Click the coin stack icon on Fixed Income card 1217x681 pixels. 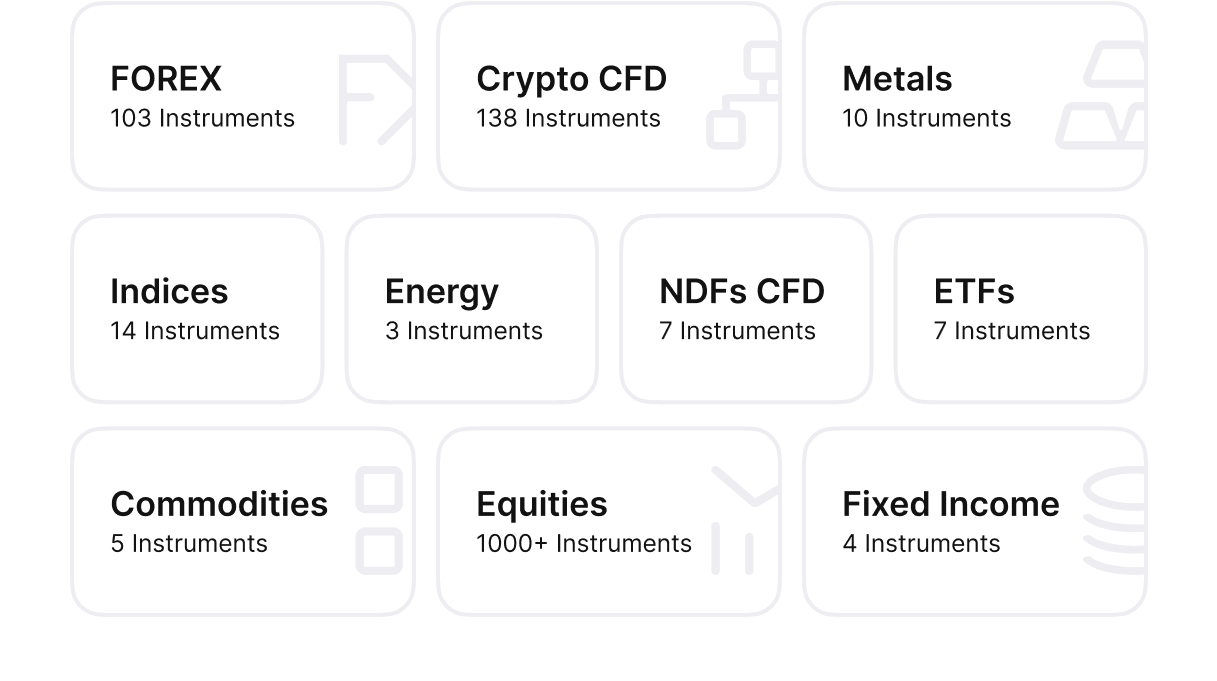[1113, 520]
